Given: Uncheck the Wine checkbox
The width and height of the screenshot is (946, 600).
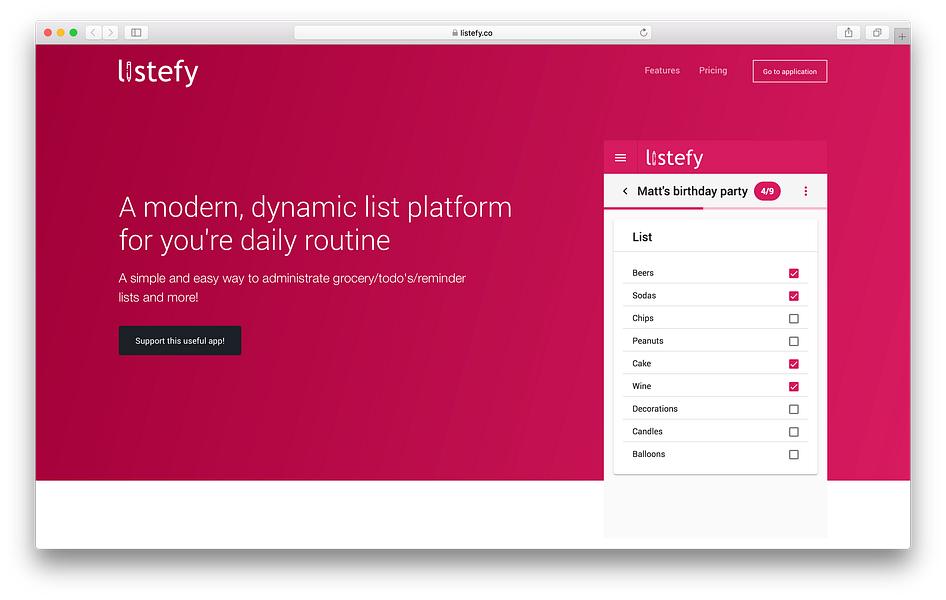Looking at the screenshot, I should (x=793, y=387).
